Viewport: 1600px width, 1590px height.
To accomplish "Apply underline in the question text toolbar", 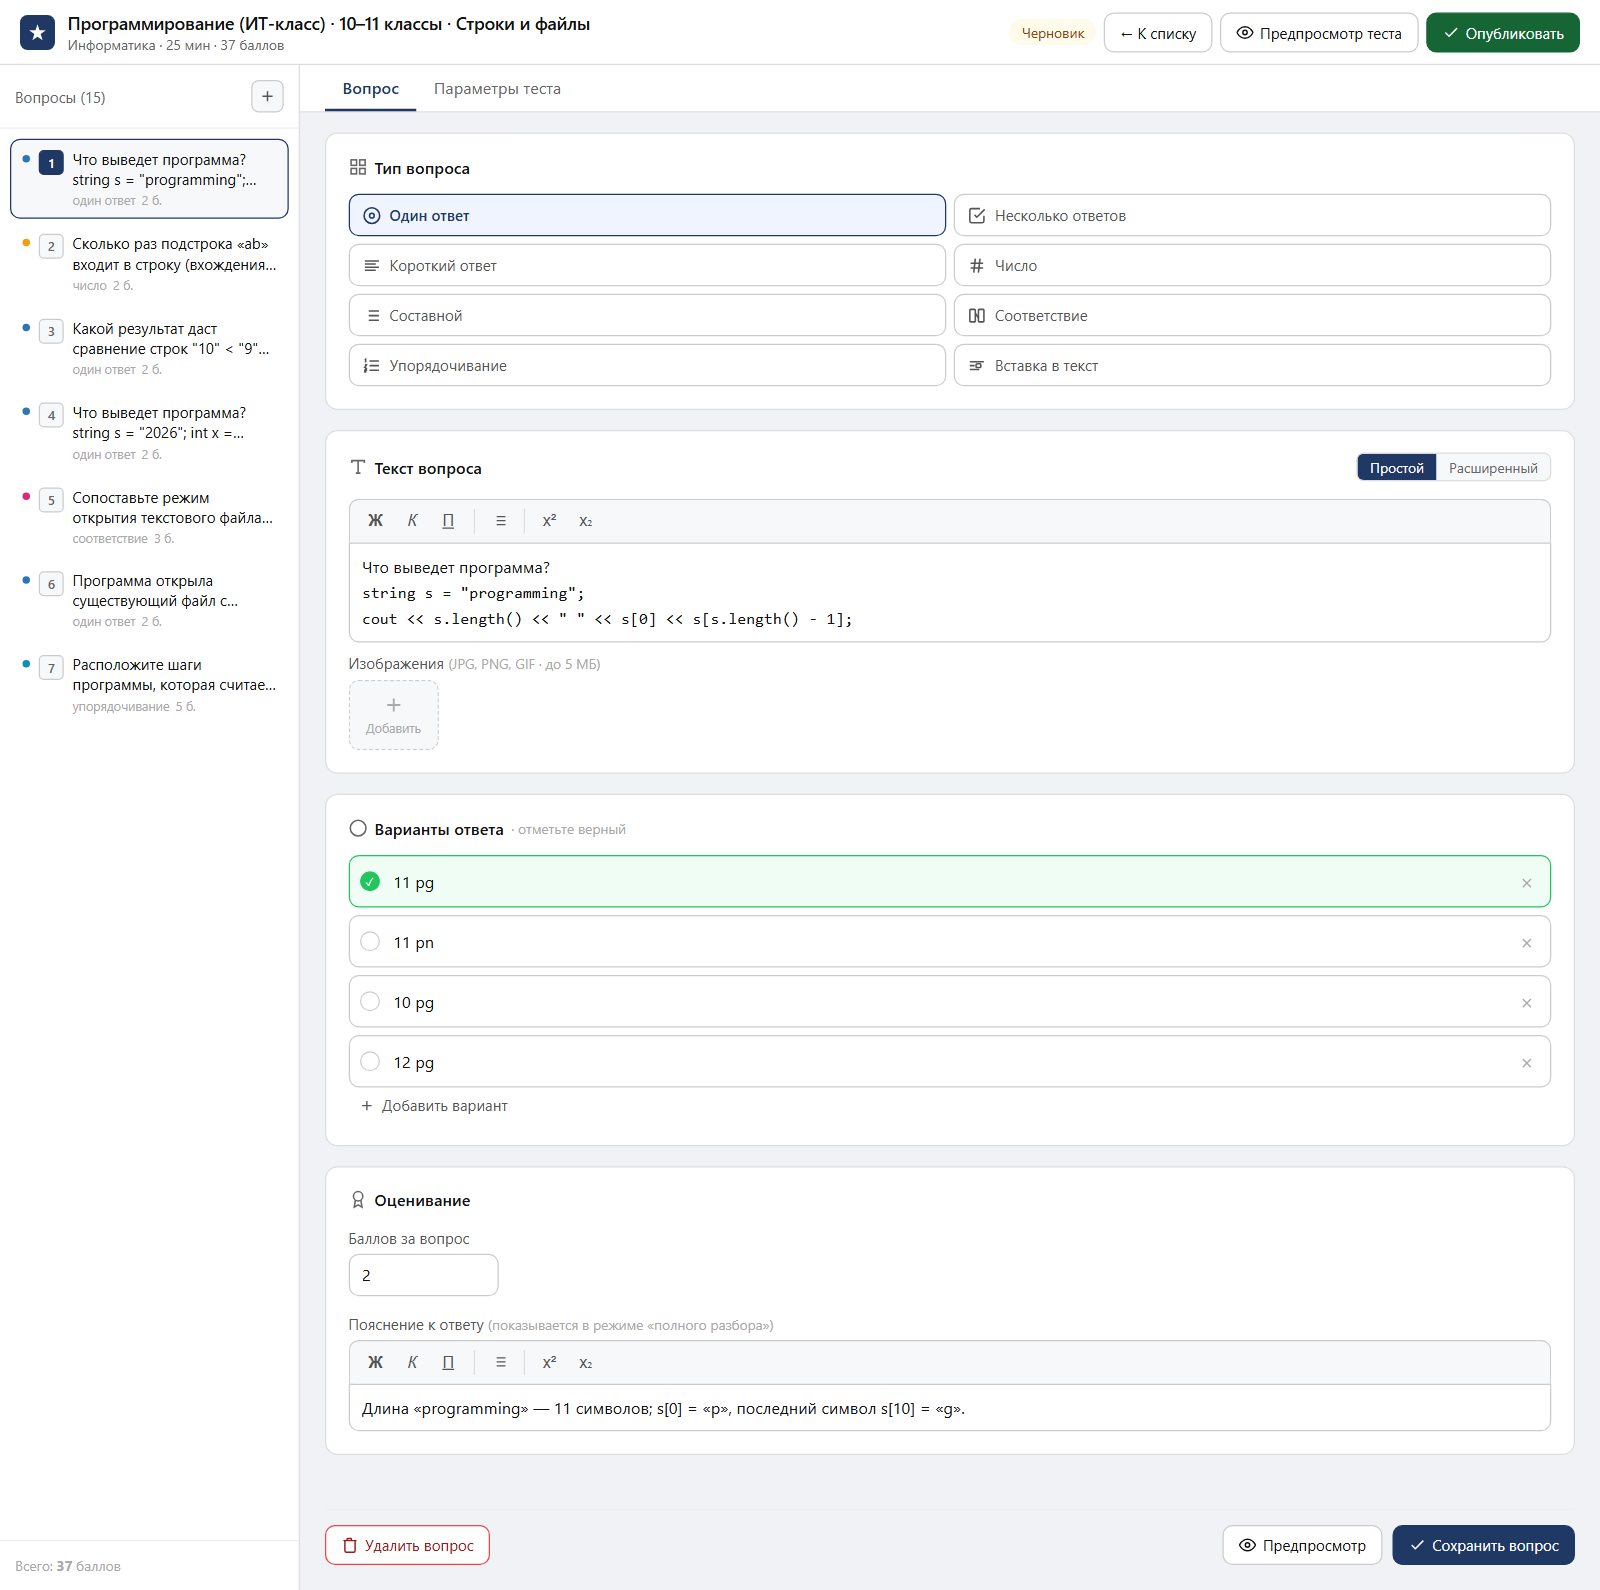I will (x=448, y=521).
